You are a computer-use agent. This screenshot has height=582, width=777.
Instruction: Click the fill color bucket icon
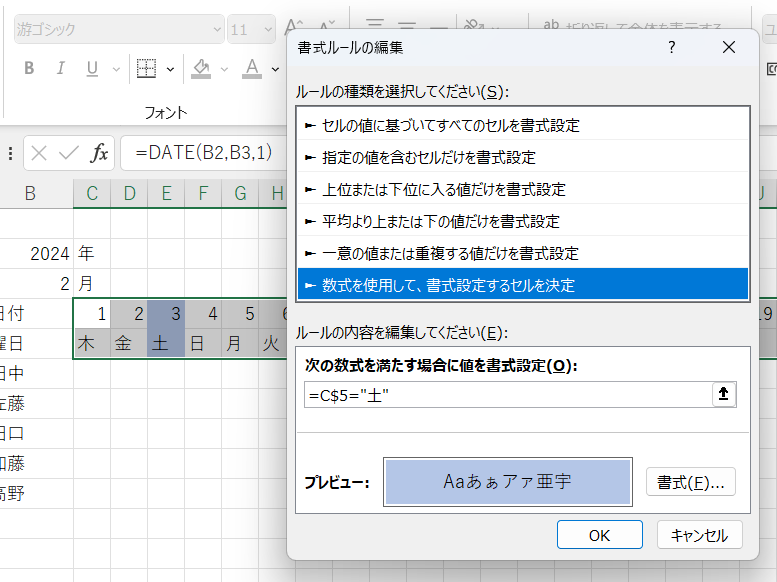[x=201, y=69]
